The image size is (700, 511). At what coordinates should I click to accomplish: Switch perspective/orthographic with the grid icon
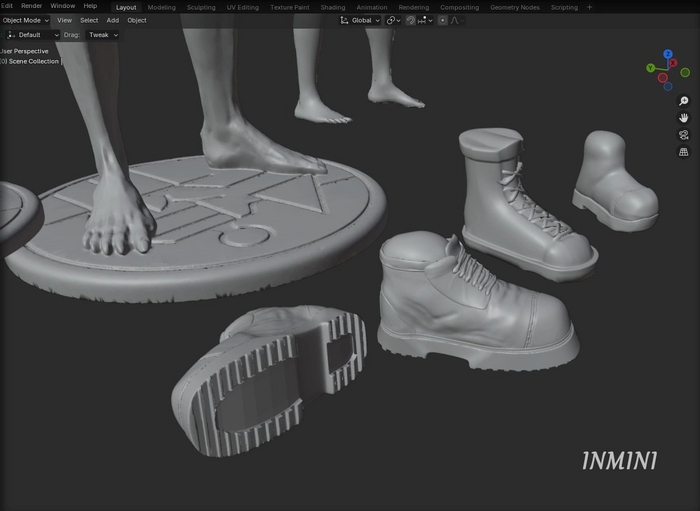[684, 152]
